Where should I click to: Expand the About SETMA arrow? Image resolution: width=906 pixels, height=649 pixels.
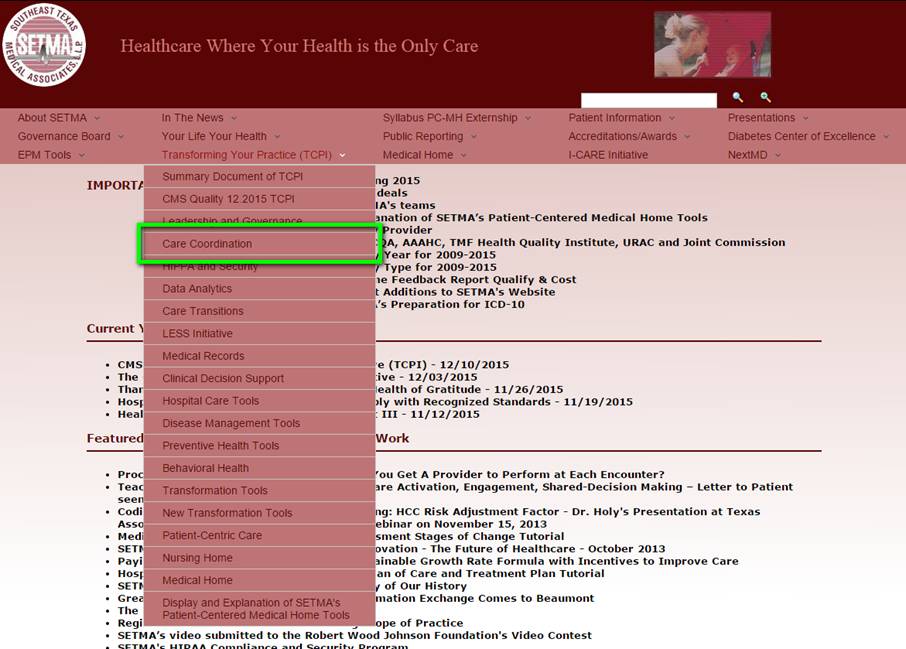(97, 118)
